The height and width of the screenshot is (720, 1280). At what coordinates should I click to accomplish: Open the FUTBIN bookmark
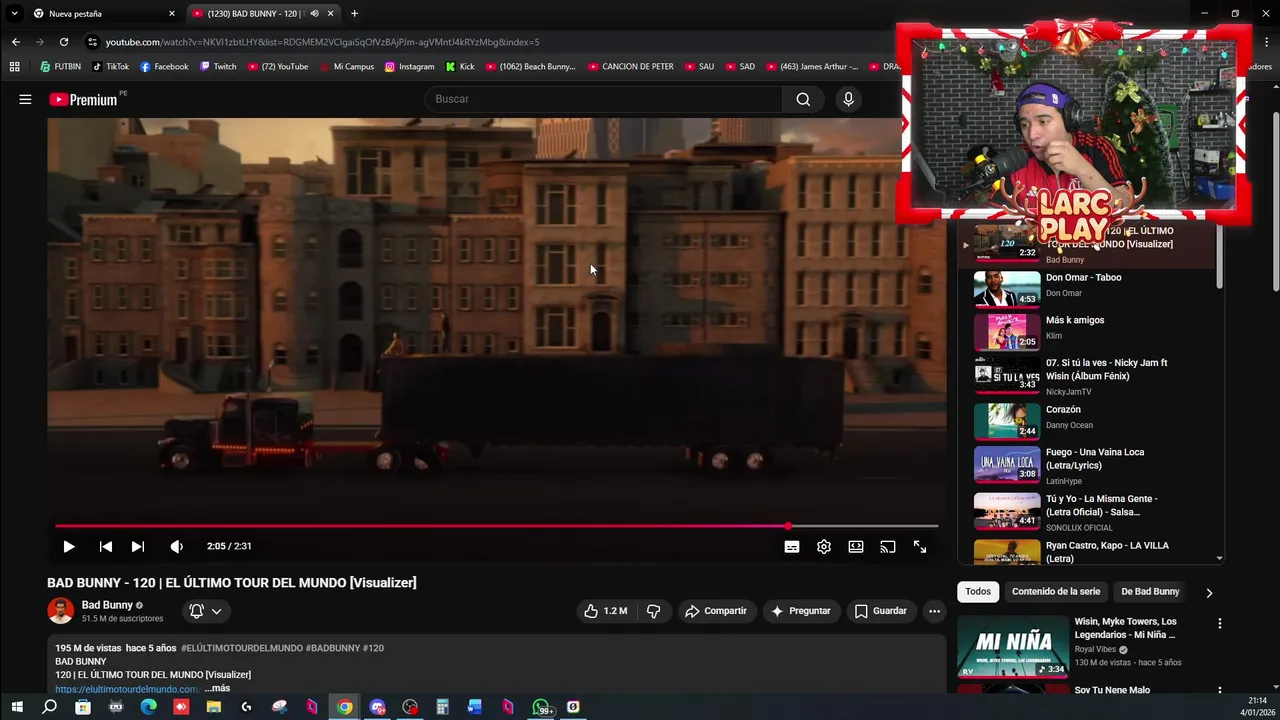point(61,67)
